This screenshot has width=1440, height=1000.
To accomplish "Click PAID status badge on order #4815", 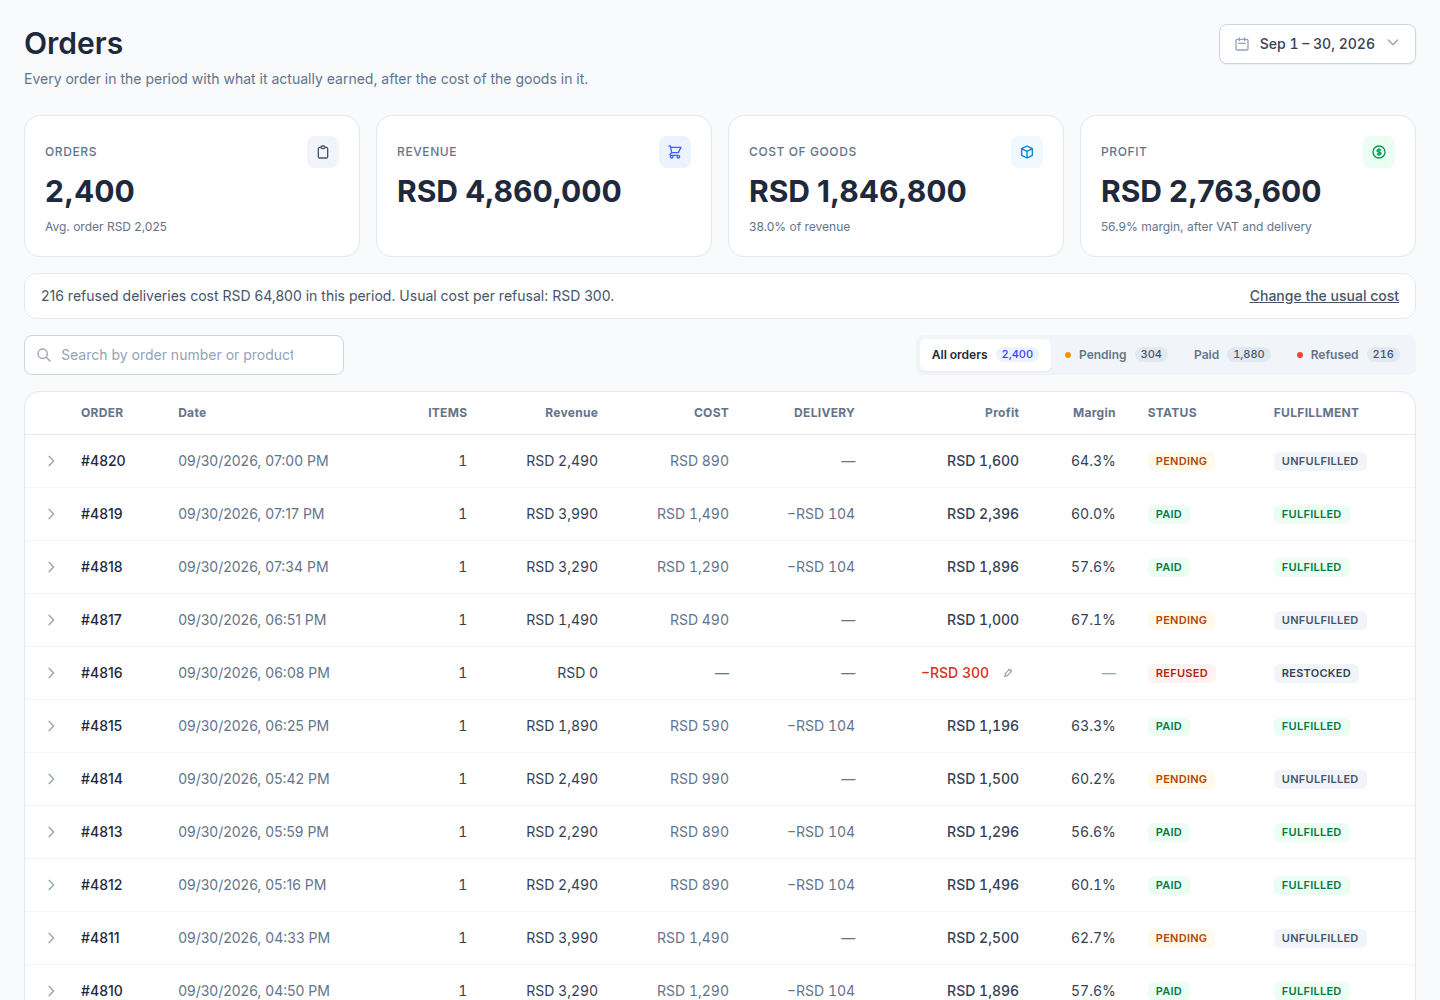I will click(x=1168, y=726).
